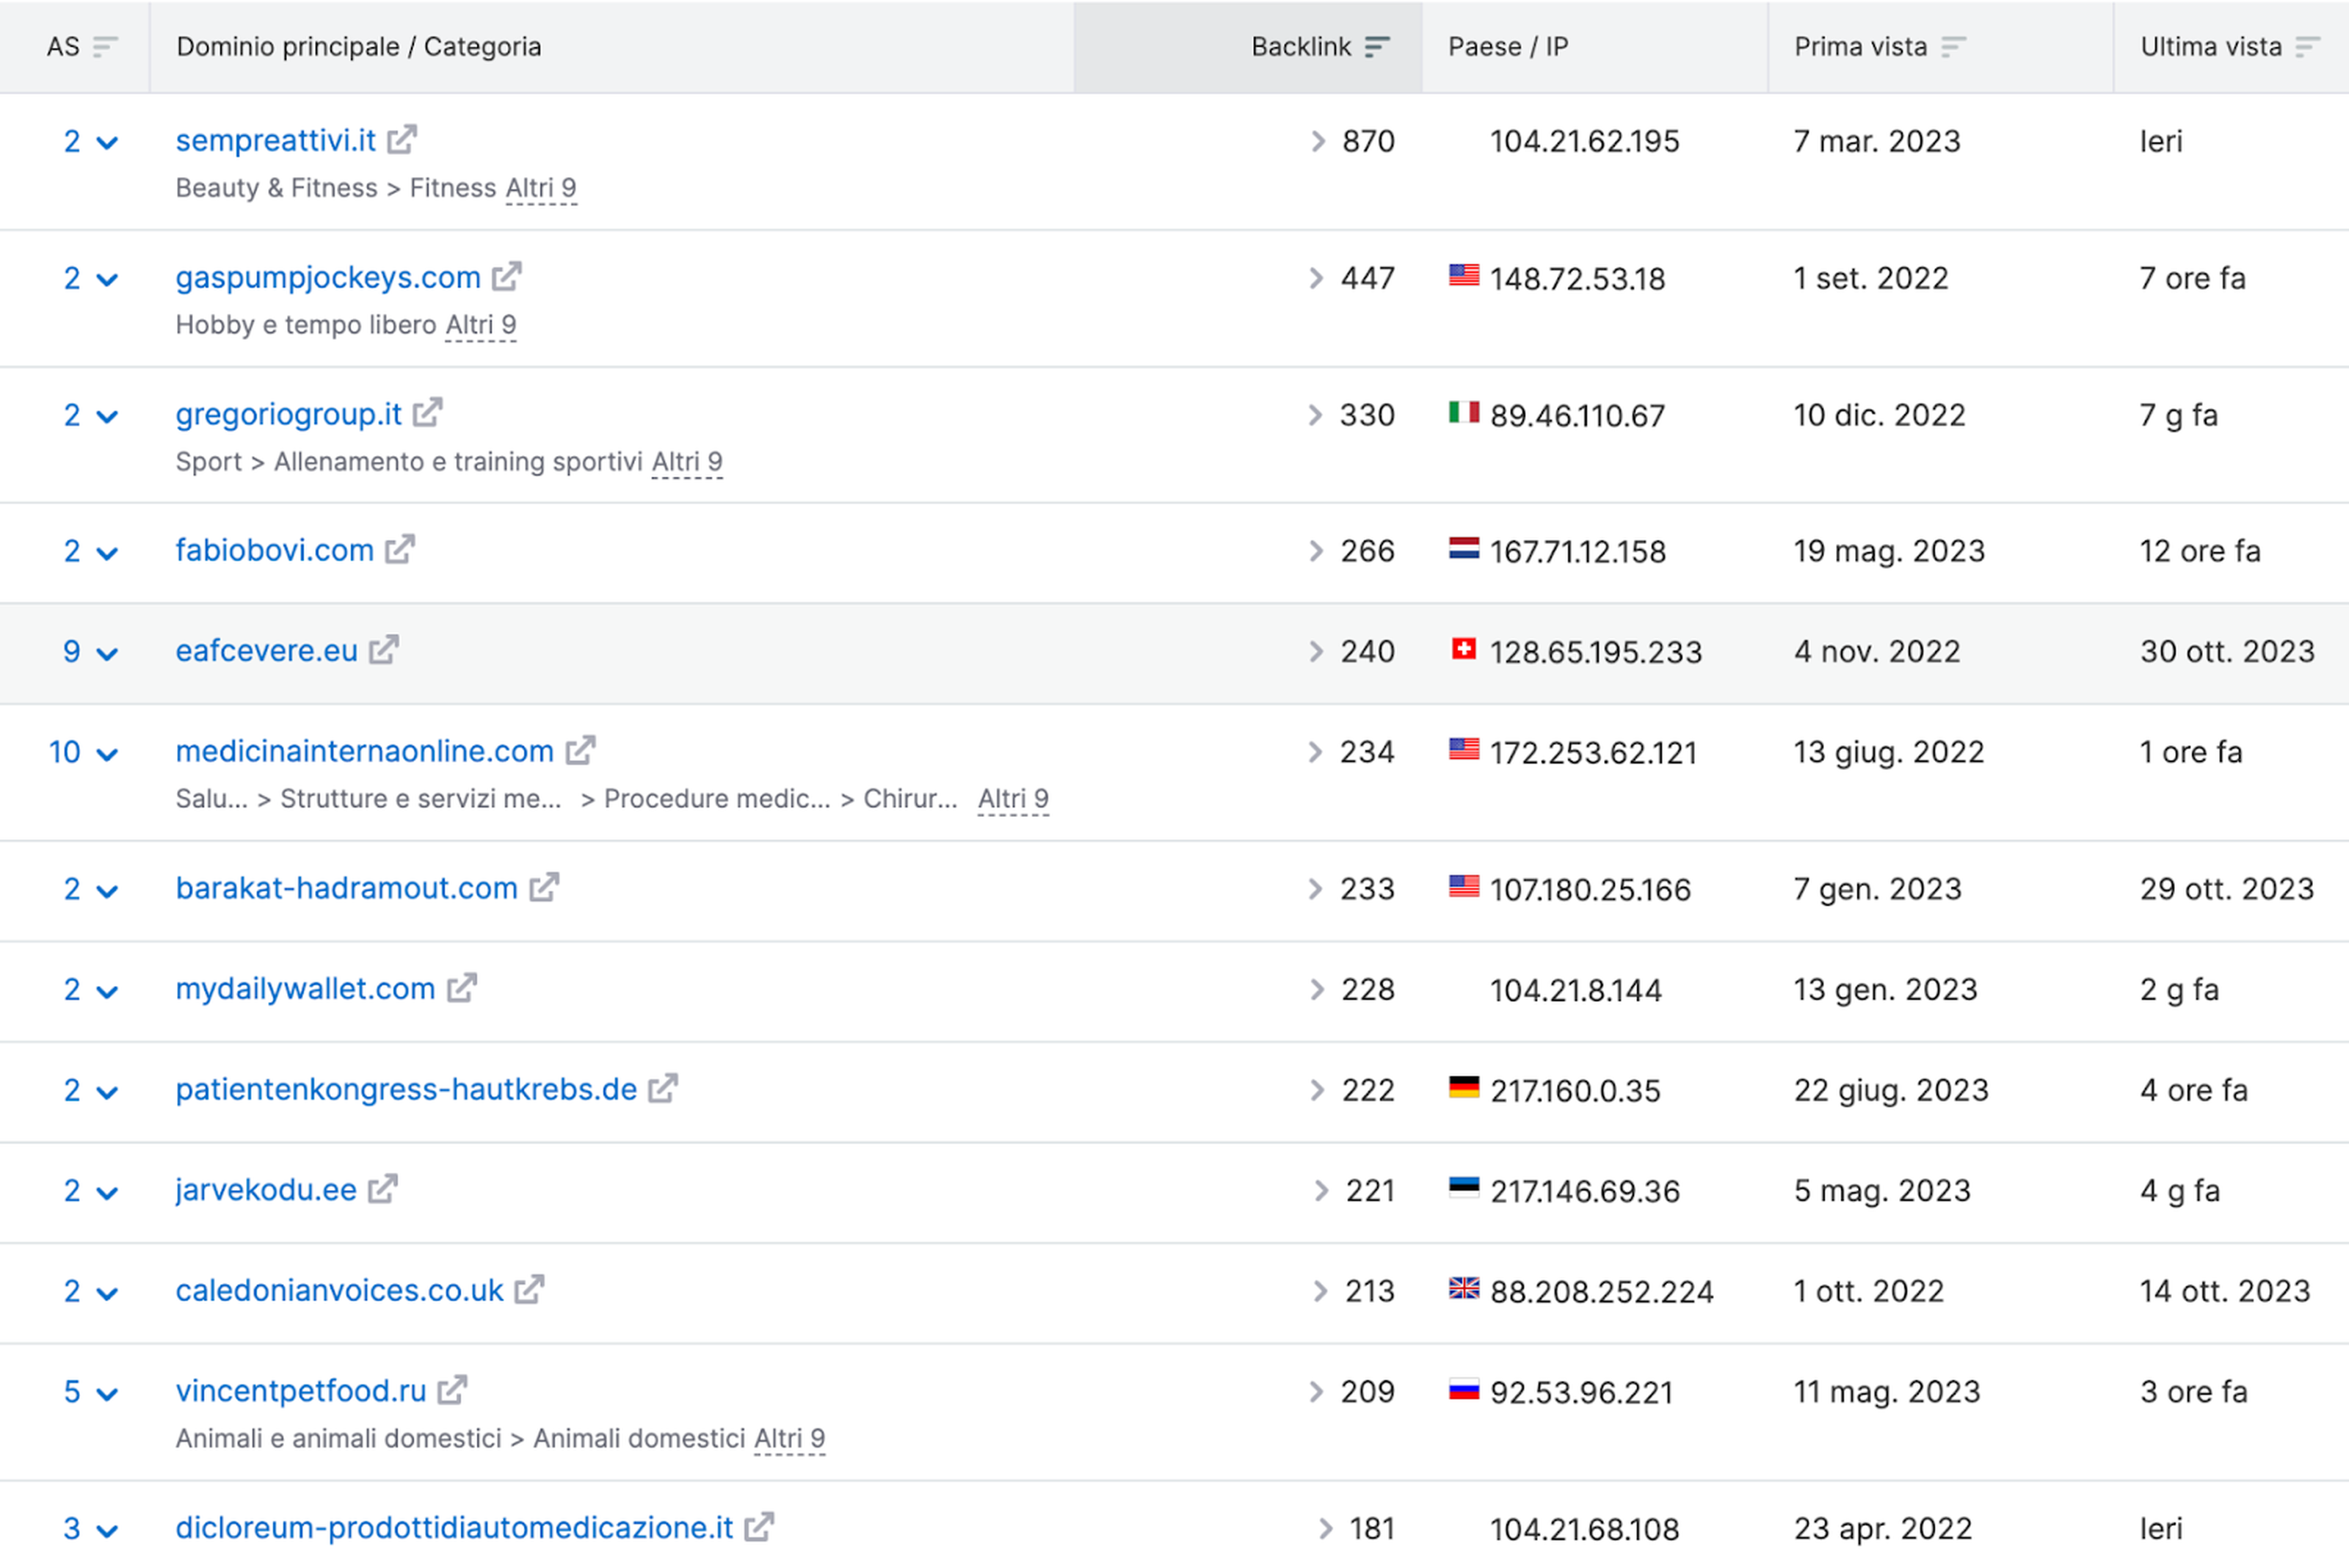
Task: Click external link icon beside gaspumpjockeys.com
Action: pyautogui.click(x=506, y=277)
